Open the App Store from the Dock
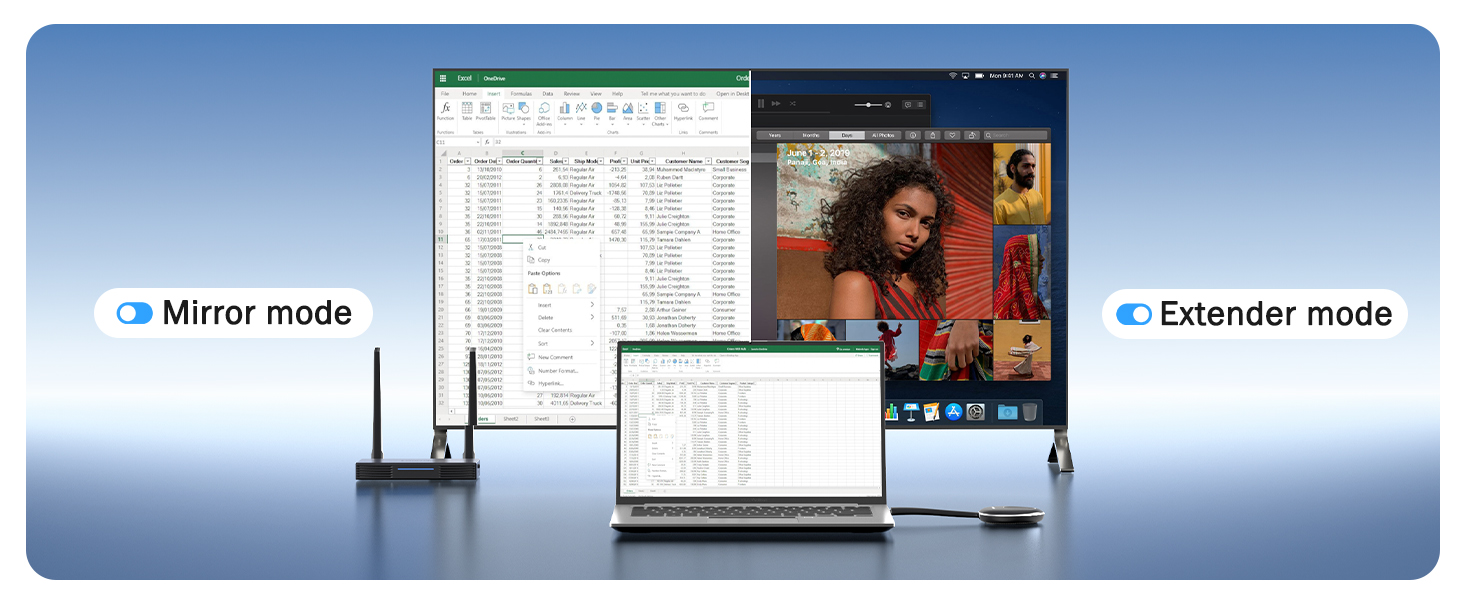The width and height of the screenshot is (1464, 600). pos(953,412)
